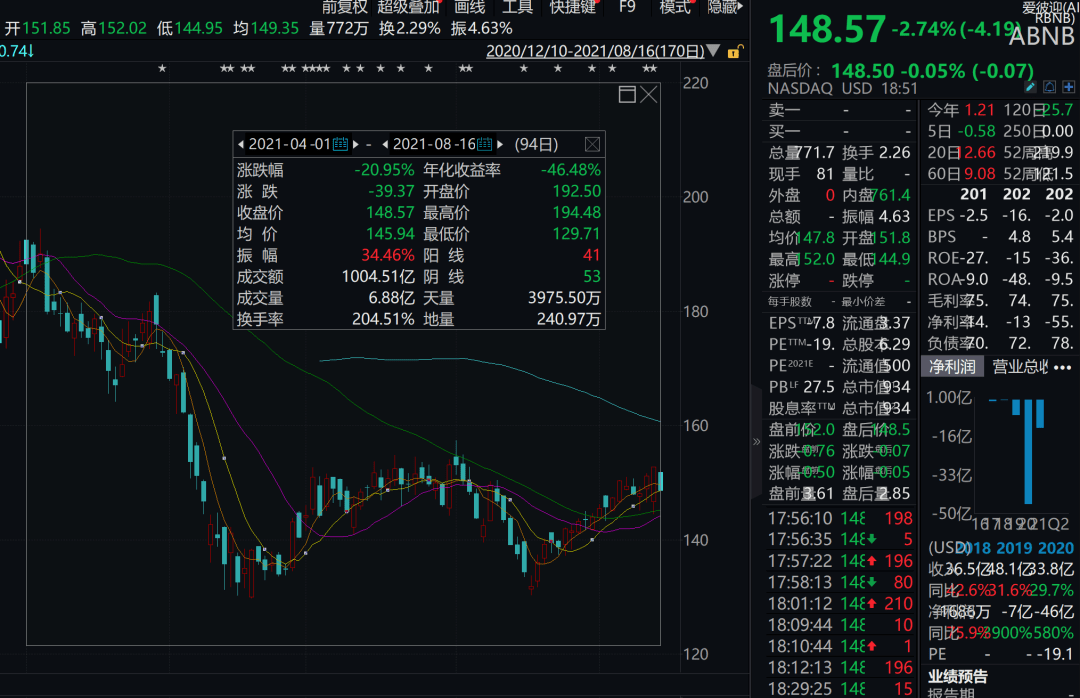Step start date 2021-04-01 backward

(x=241, y=144)
